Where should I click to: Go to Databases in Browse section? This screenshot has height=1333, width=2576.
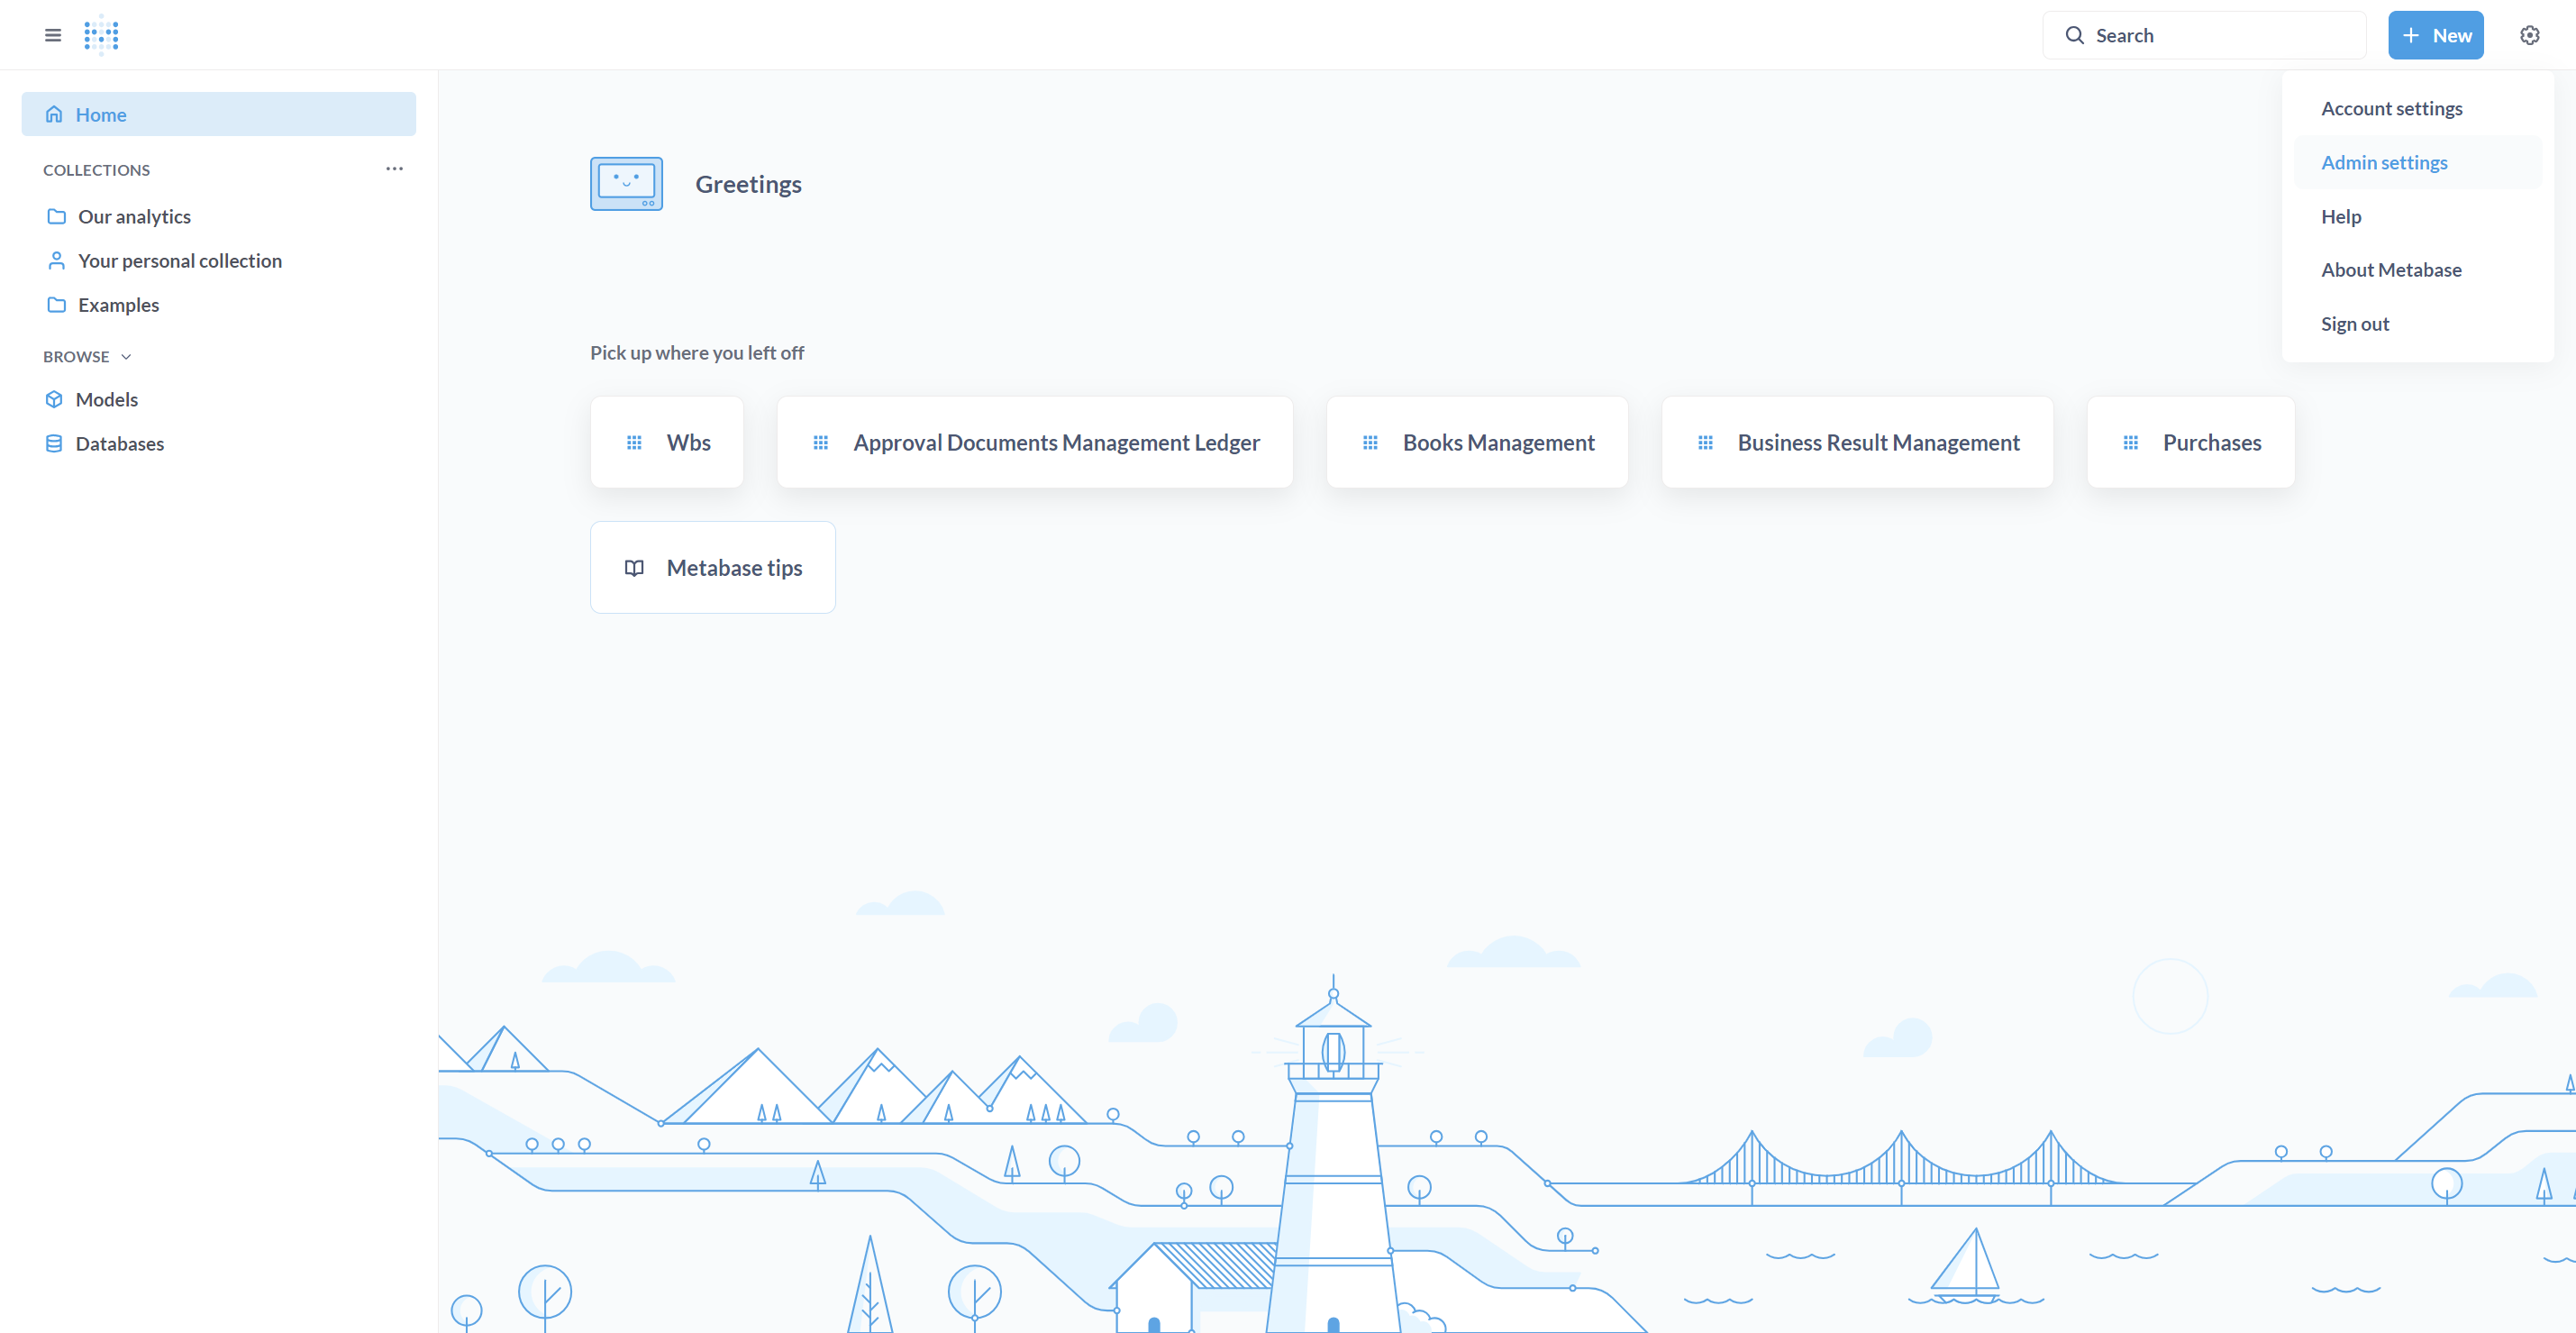(218, 443)
